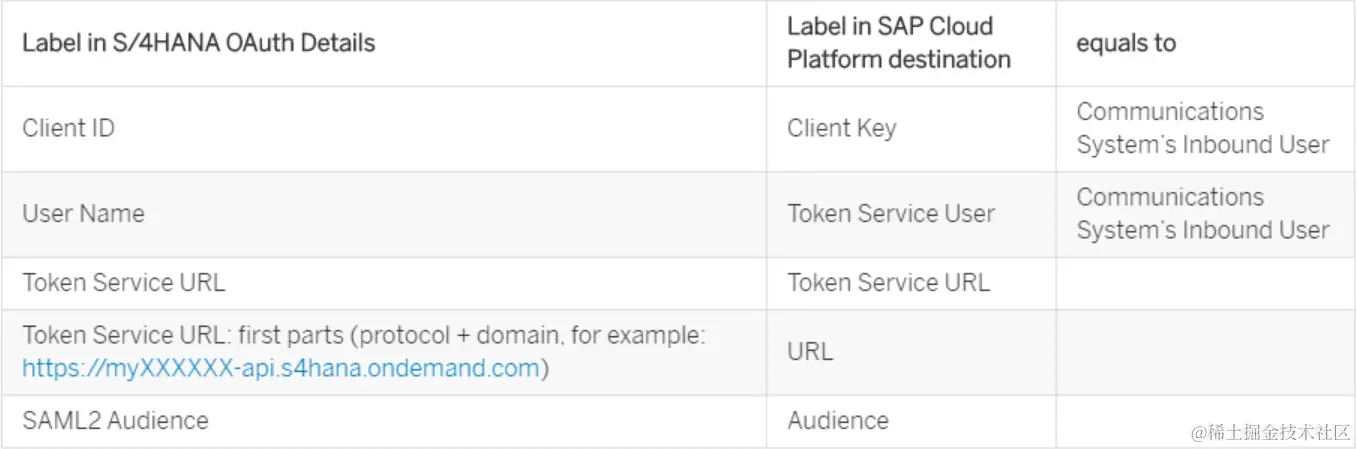Open the myXXXXXX-api.s4hana.ondemand.com link
The image size is (1357, 449).
tap(281, 368)
